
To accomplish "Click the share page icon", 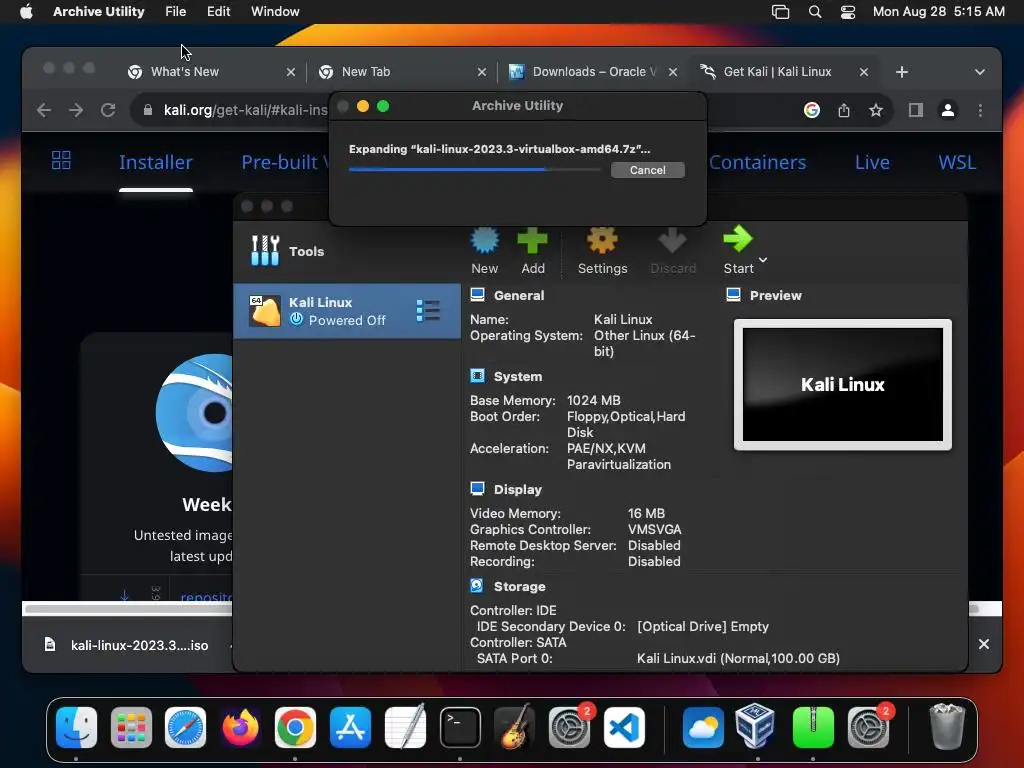I will click(844, 110).
